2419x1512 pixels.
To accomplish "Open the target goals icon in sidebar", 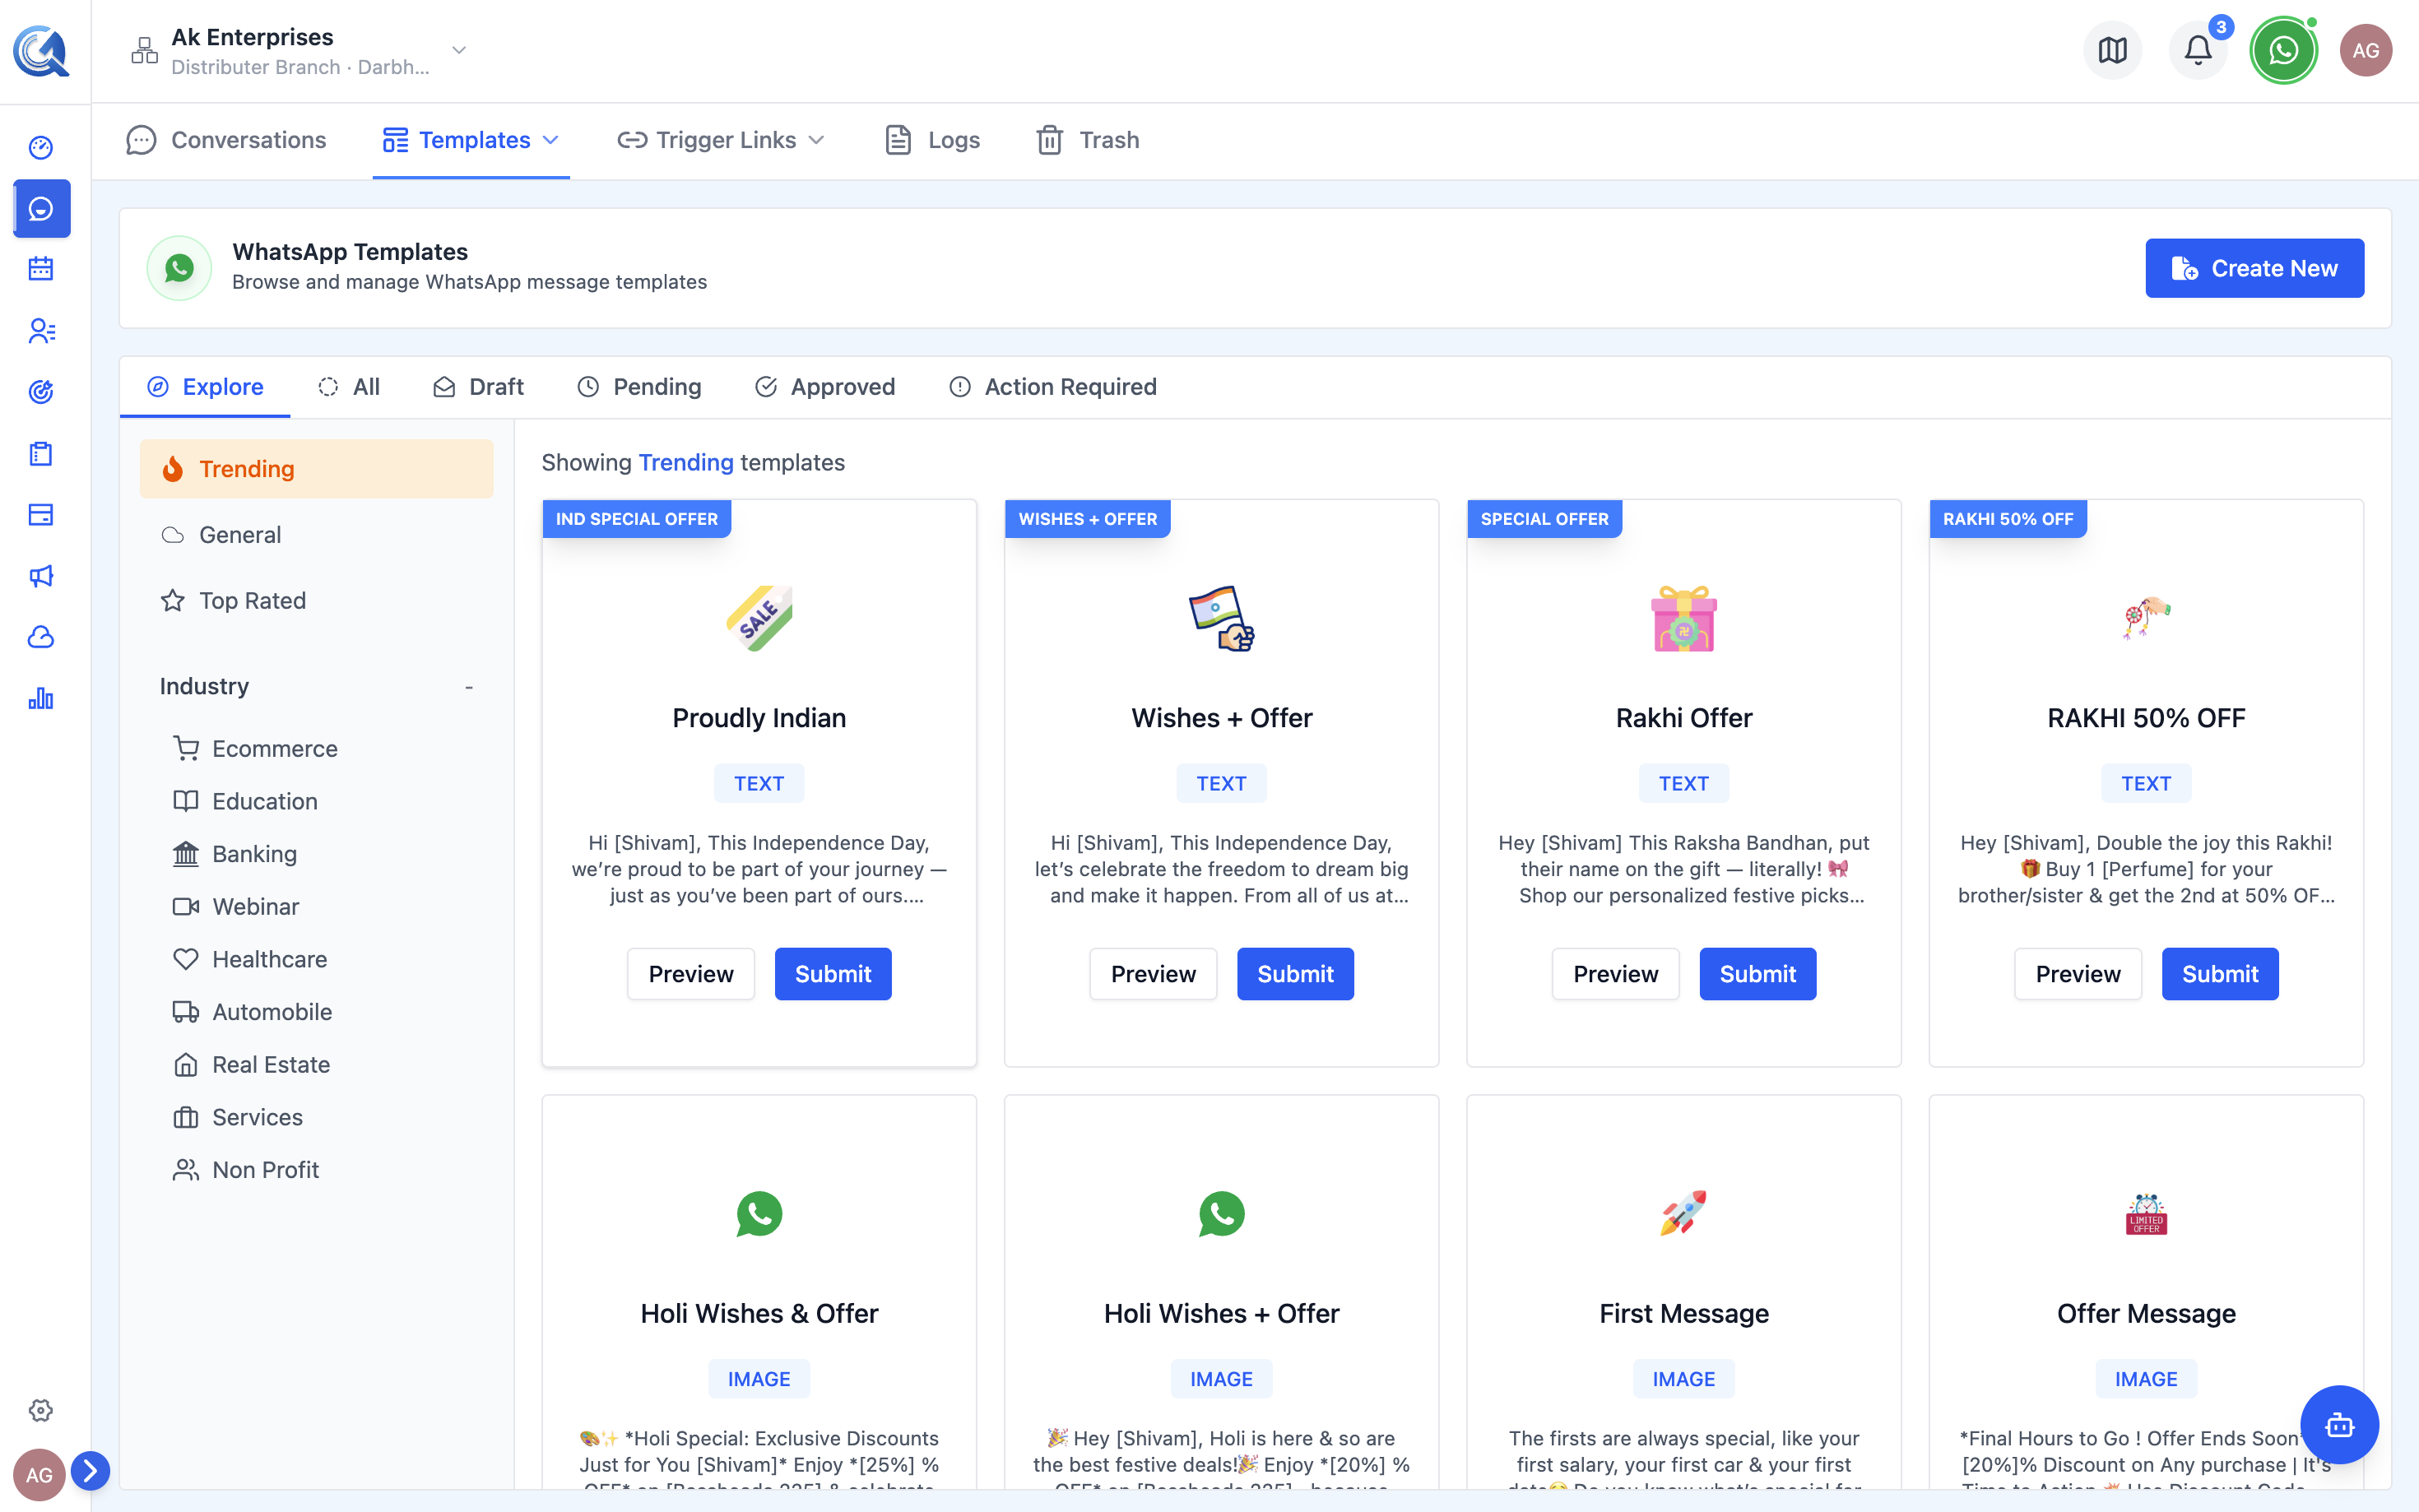I will [x=41, y=392].
